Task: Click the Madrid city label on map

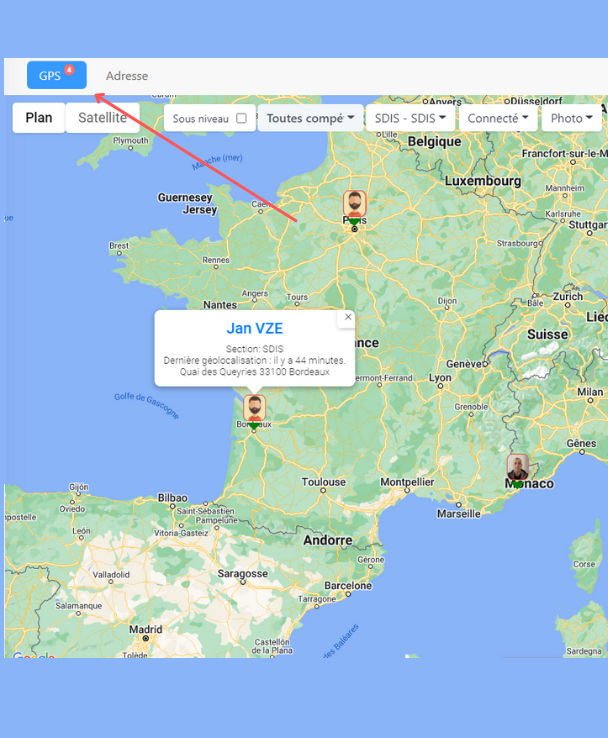Action: pos(146,631)
